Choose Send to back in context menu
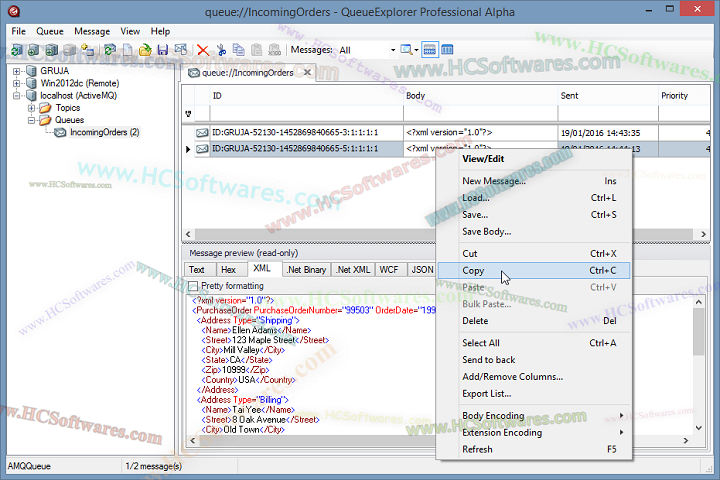 534,360
